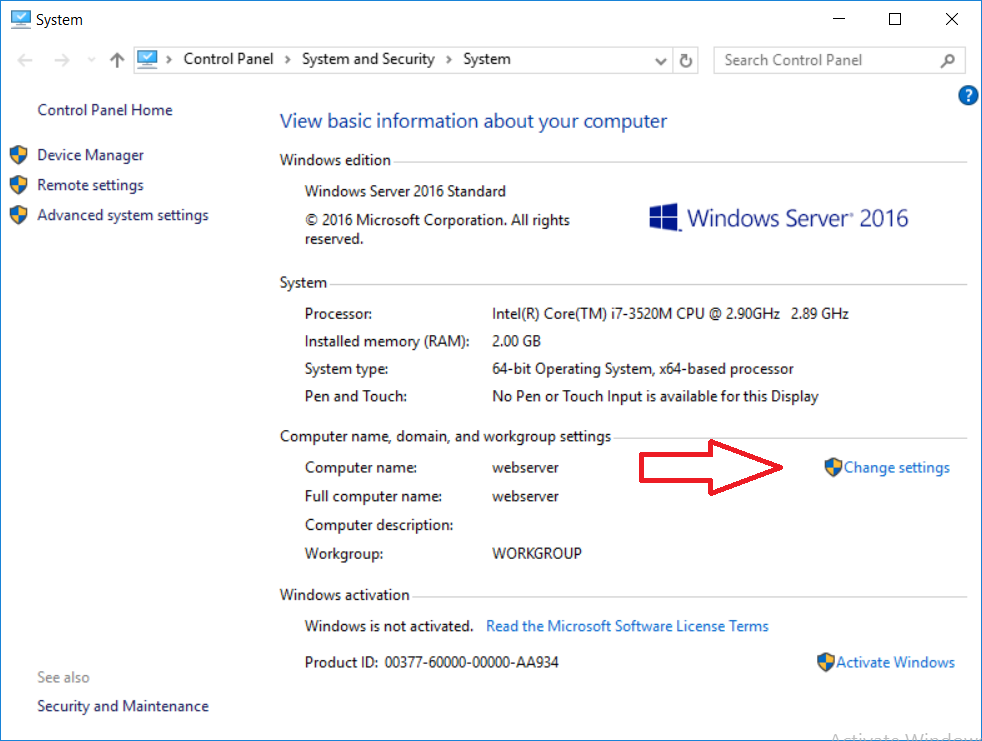Open Help with the question mark icon
This screenshot has height=741, width=982.
click(x=968, y=95)
